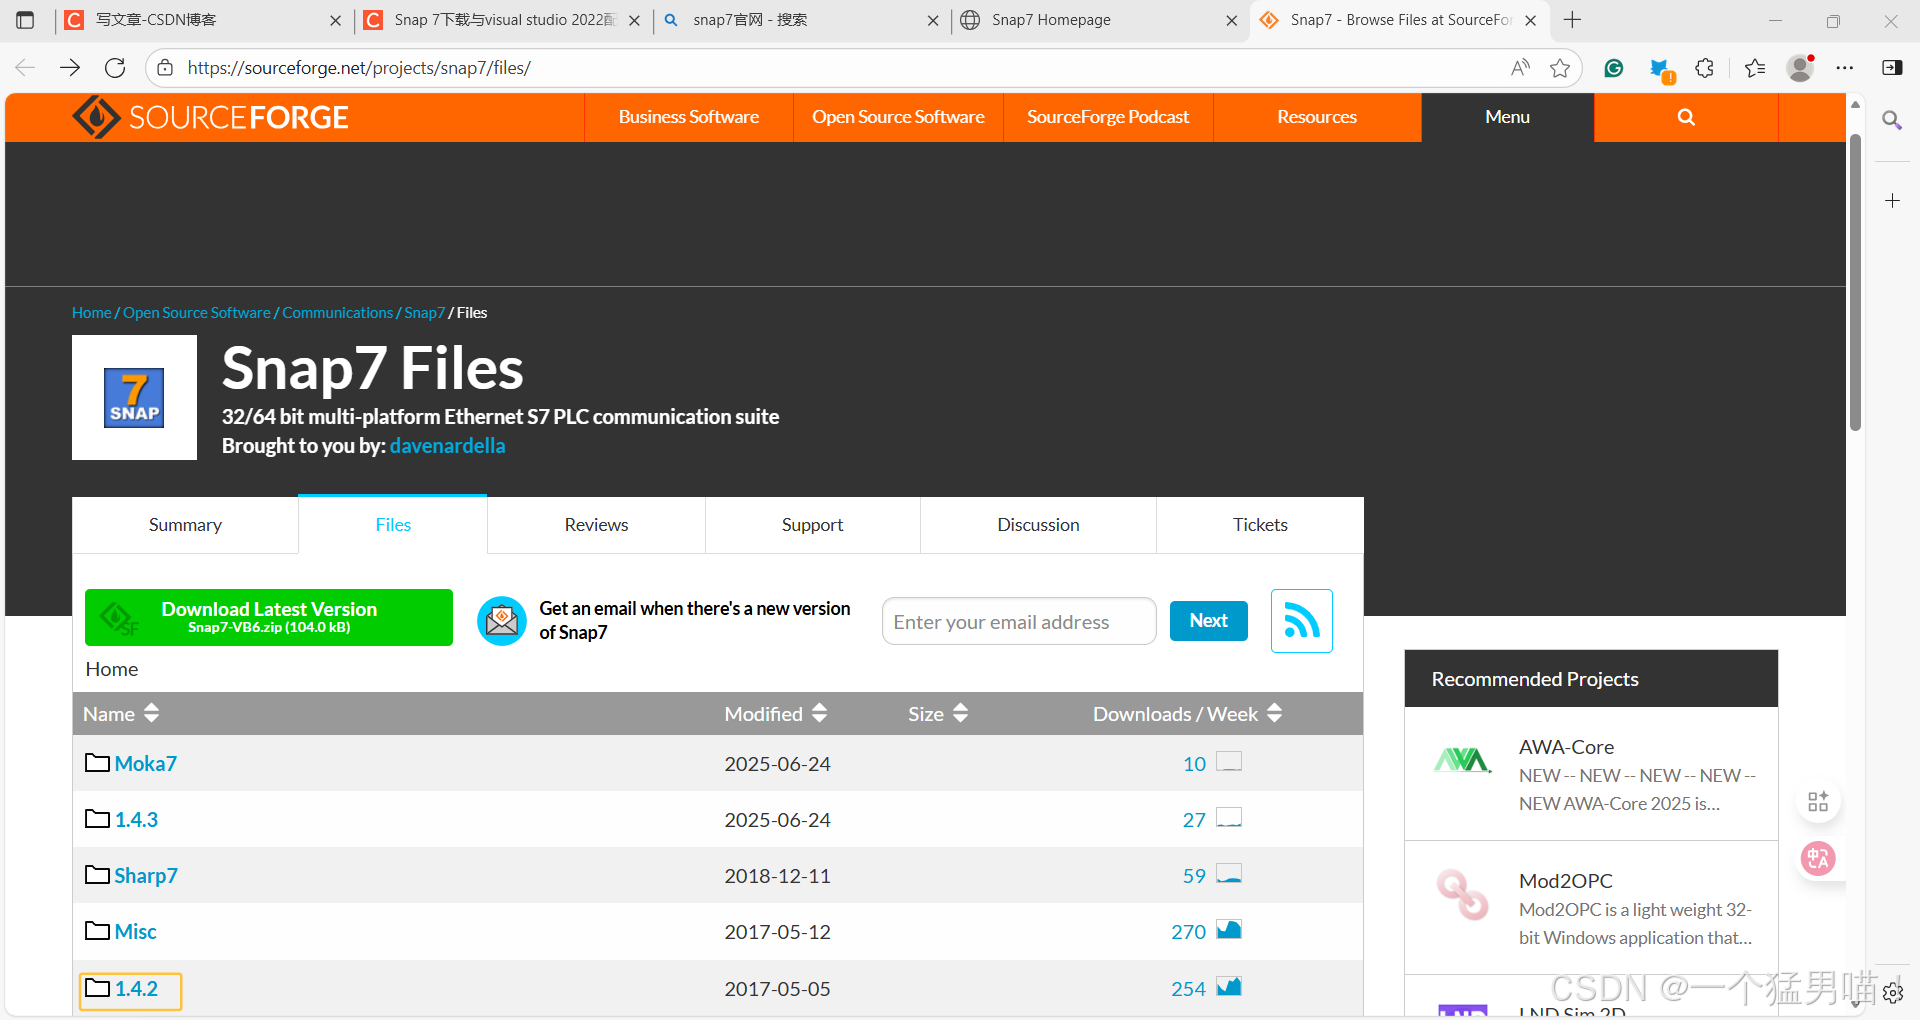Image resolution: width=1920 pixels, height=1020 pixels.
Task: Click the read aloud icon in address bar
Action: pyautogui.click(x=1520, y=67)
